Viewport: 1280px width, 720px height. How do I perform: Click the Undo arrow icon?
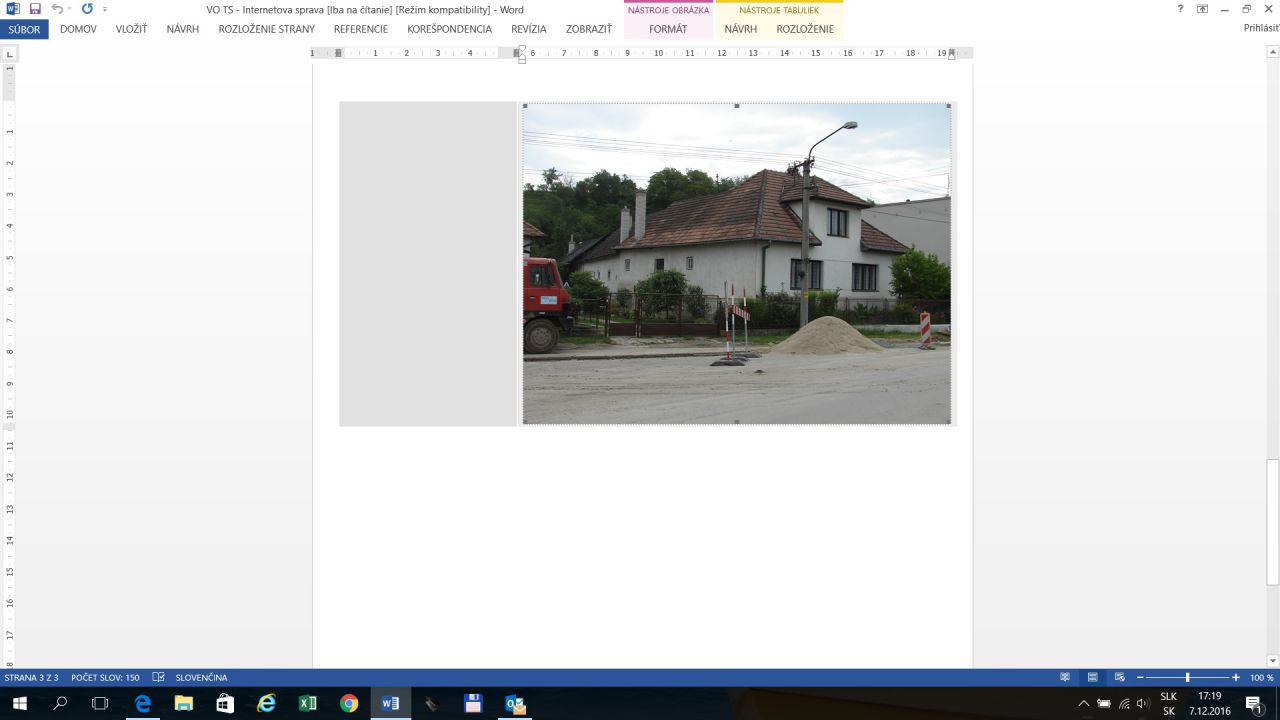click(57, 9)
